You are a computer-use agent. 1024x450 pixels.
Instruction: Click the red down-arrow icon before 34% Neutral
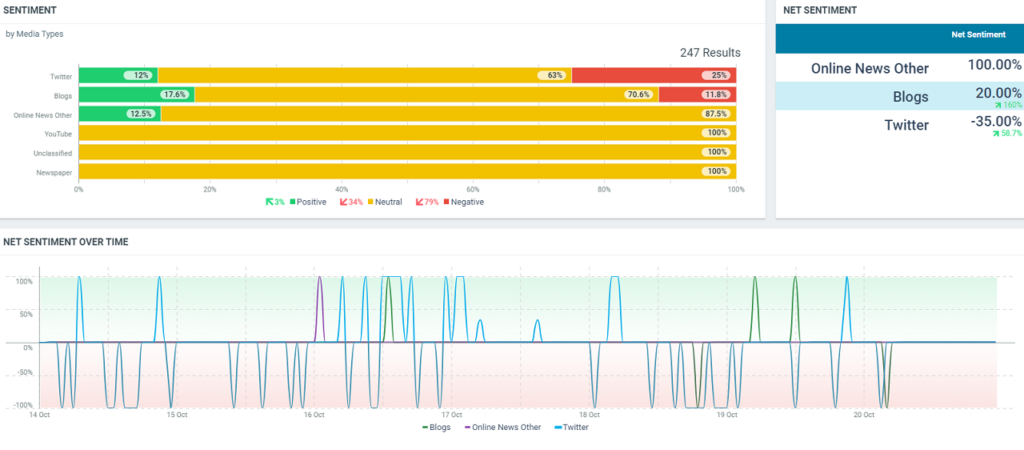pyautogui.click(x=344, y=202)
